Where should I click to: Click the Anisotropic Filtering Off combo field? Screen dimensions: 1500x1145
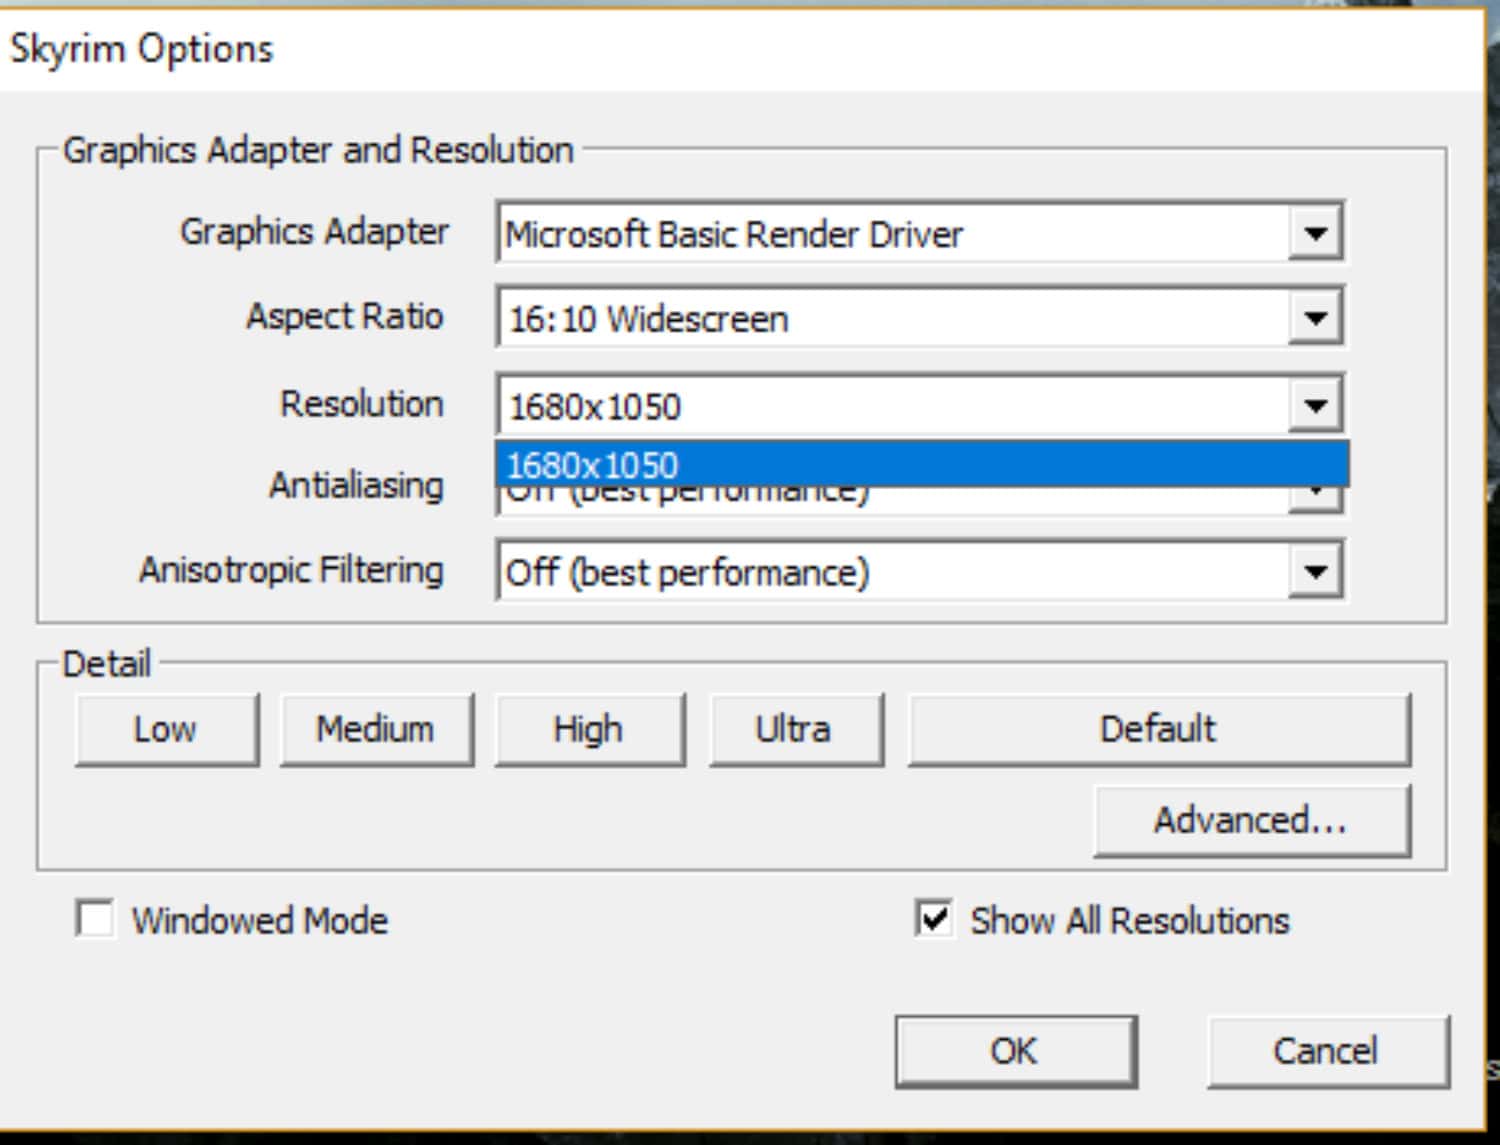click(x=920, y=571)
